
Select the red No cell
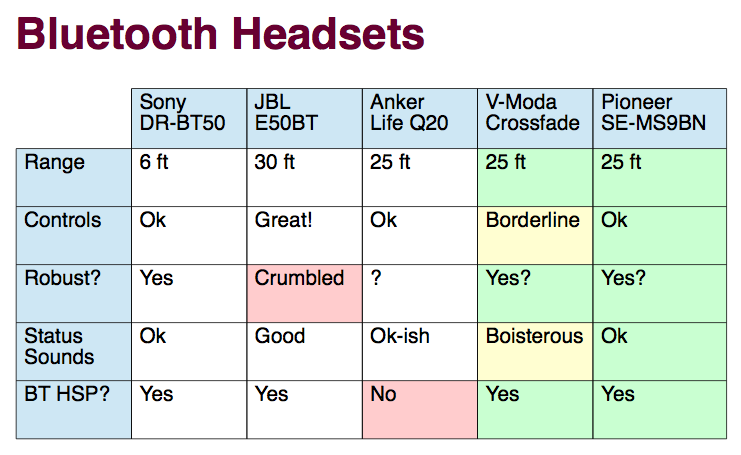point(419,407)
